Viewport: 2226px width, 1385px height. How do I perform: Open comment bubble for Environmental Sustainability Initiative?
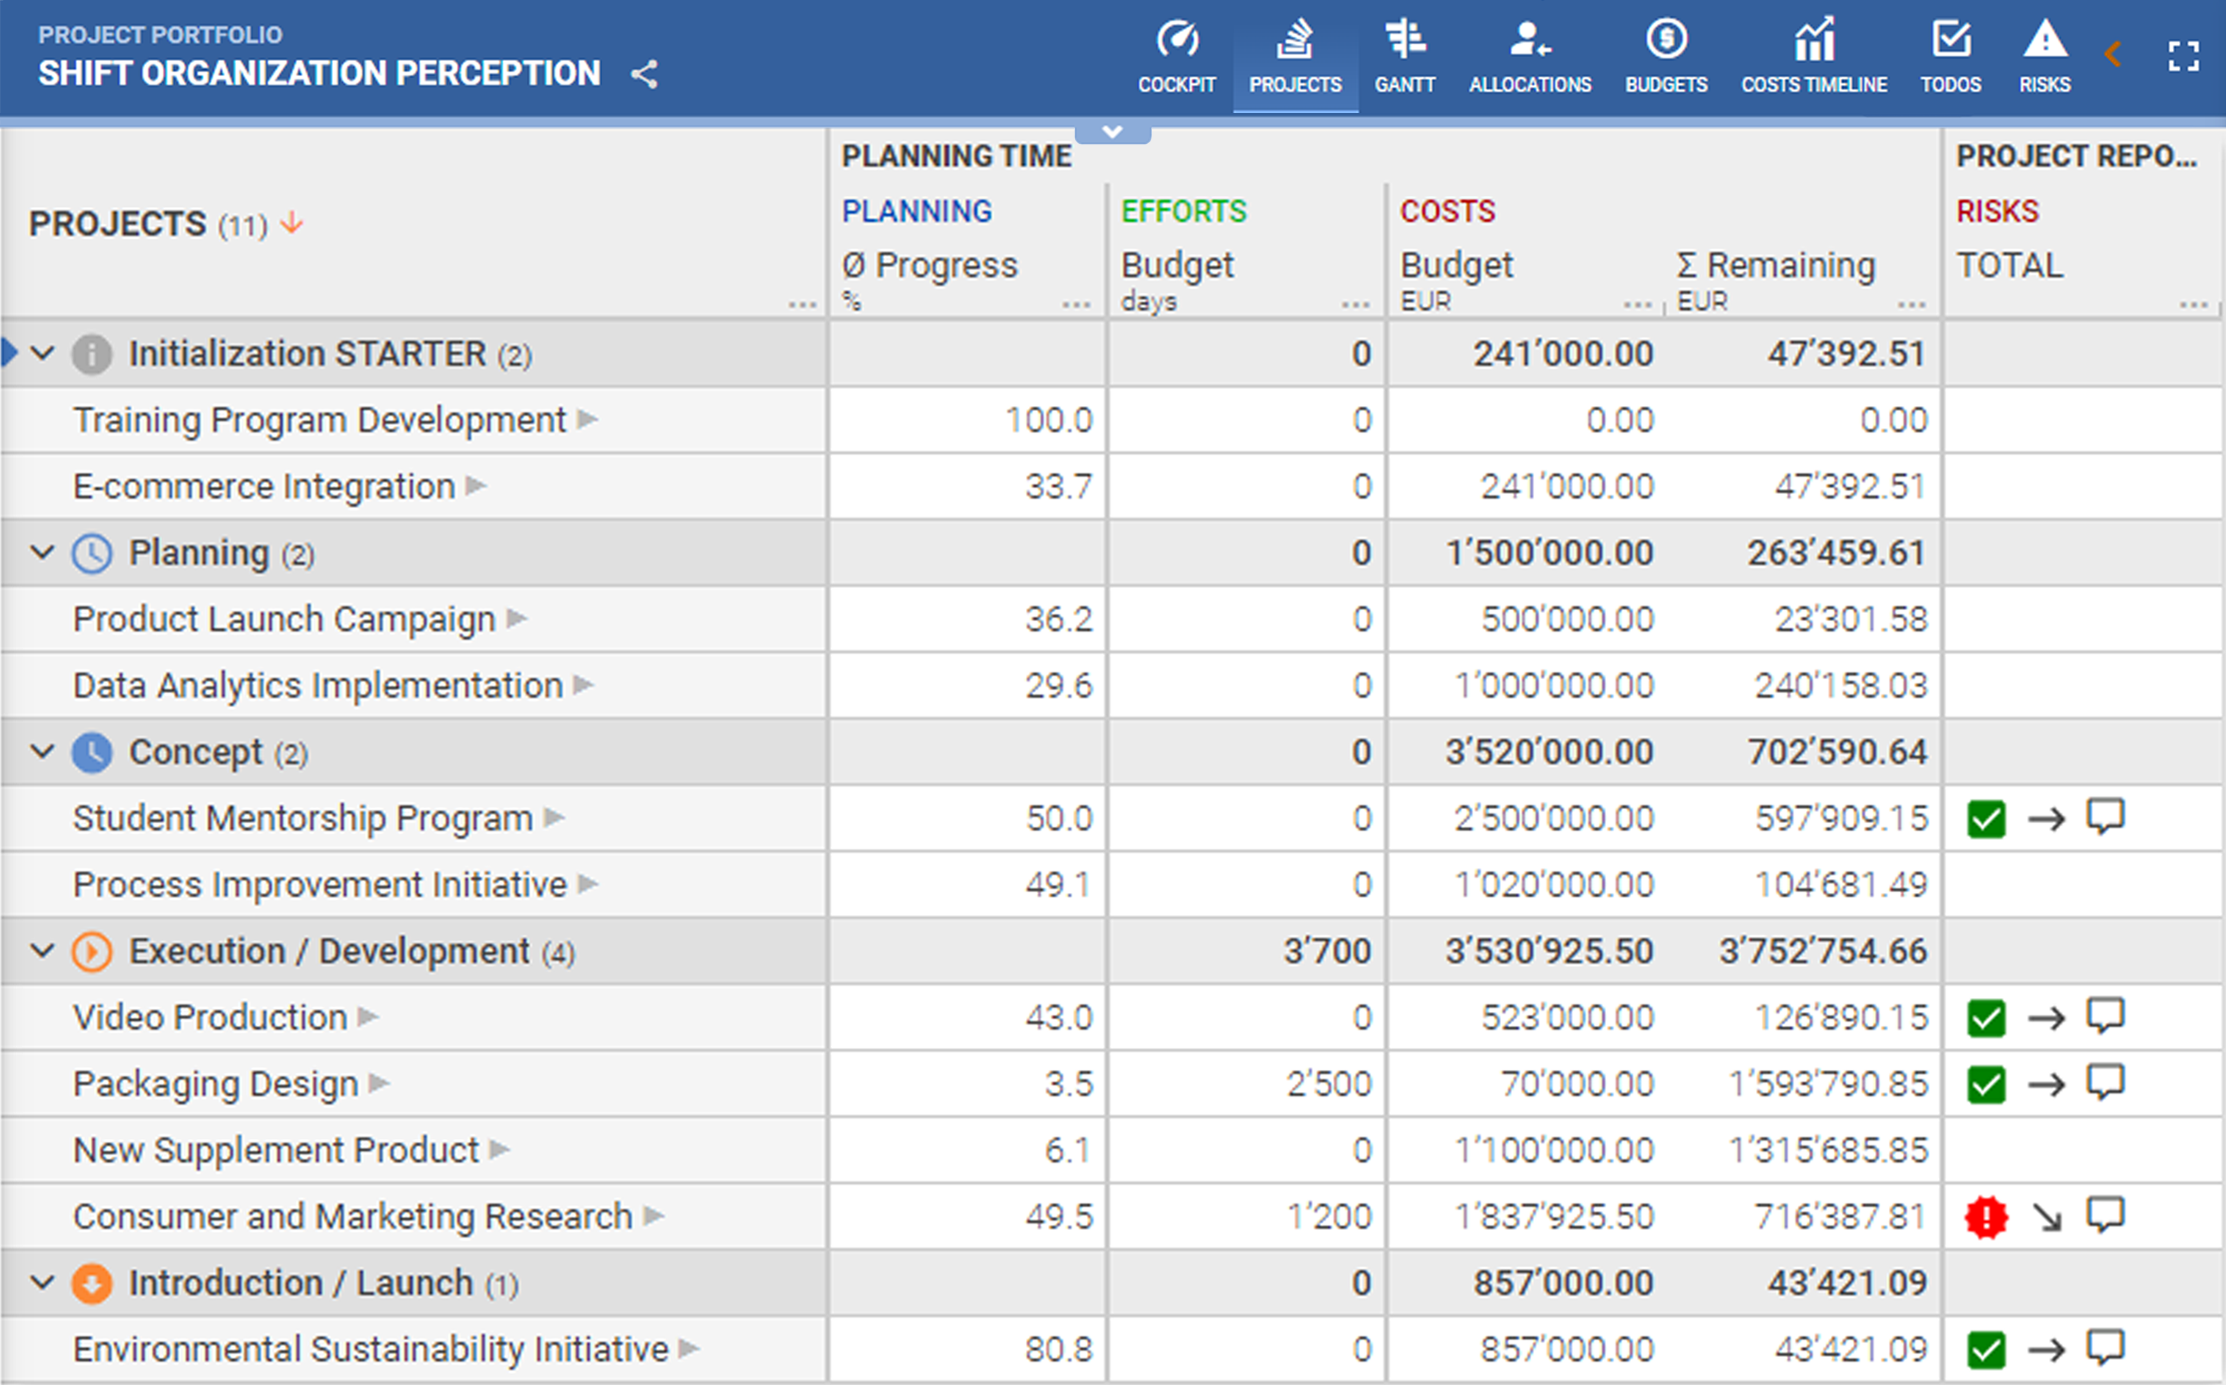point(2105,1348)
